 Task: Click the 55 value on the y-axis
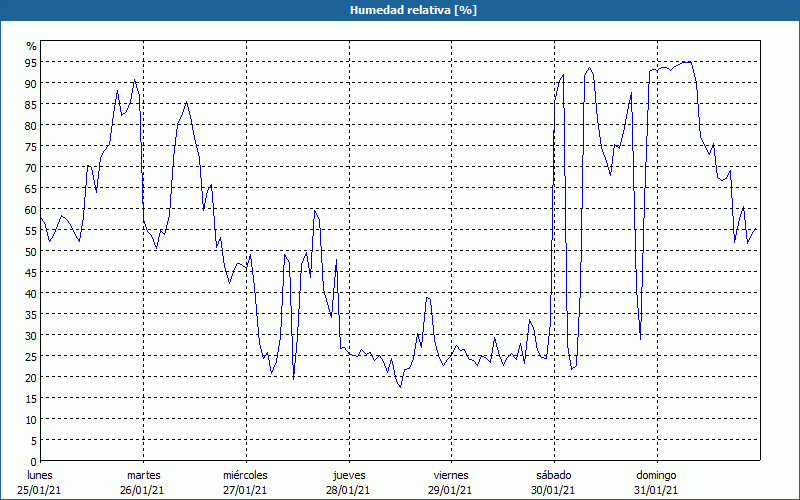(x=32, y=230)
